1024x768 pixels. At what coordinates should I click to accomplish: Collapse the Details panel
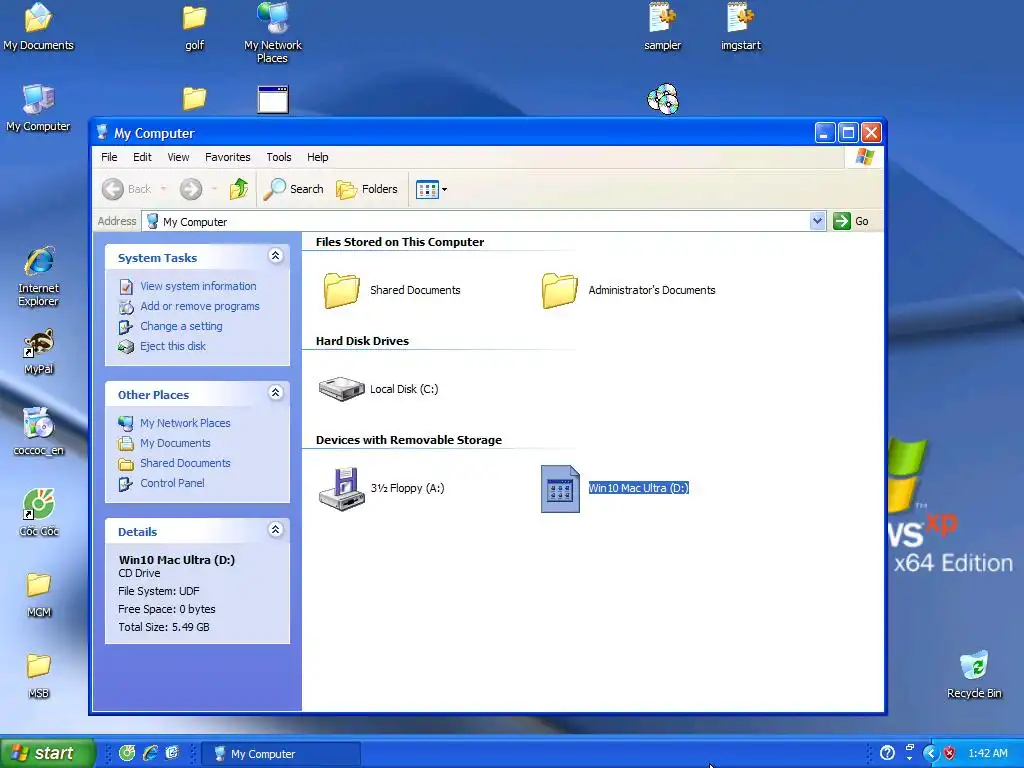pyautogui.click(x=276, y=530)
